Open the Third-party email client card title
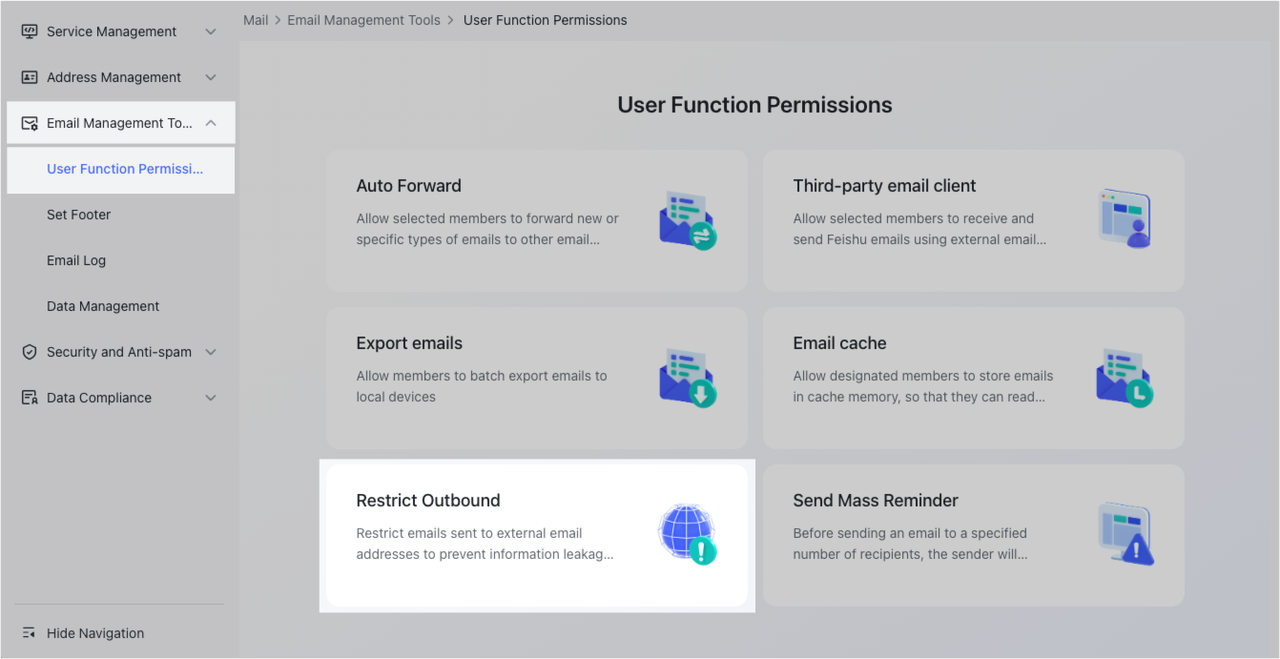Viewport: 1280px width, 659px height. tap(885, 186)
